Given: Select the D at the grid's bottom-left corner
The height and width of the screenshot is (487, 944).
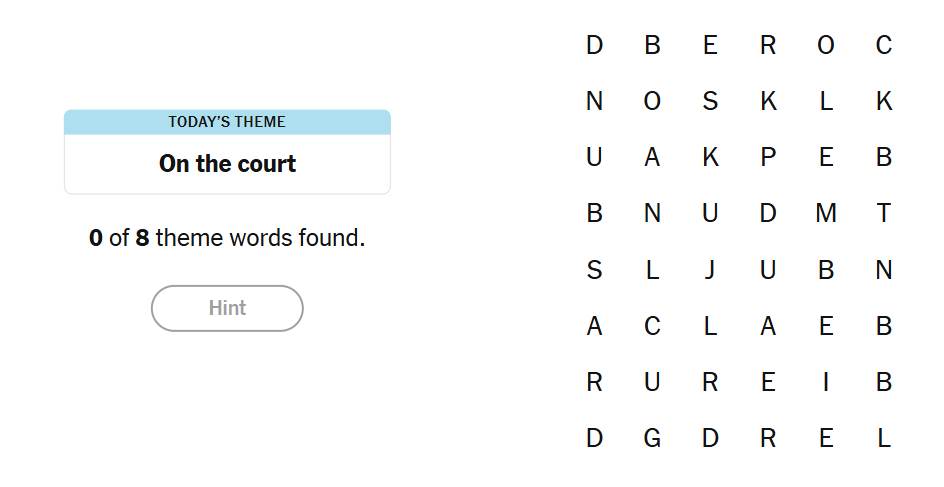Looking at the screenshot, I should point(594,438).
